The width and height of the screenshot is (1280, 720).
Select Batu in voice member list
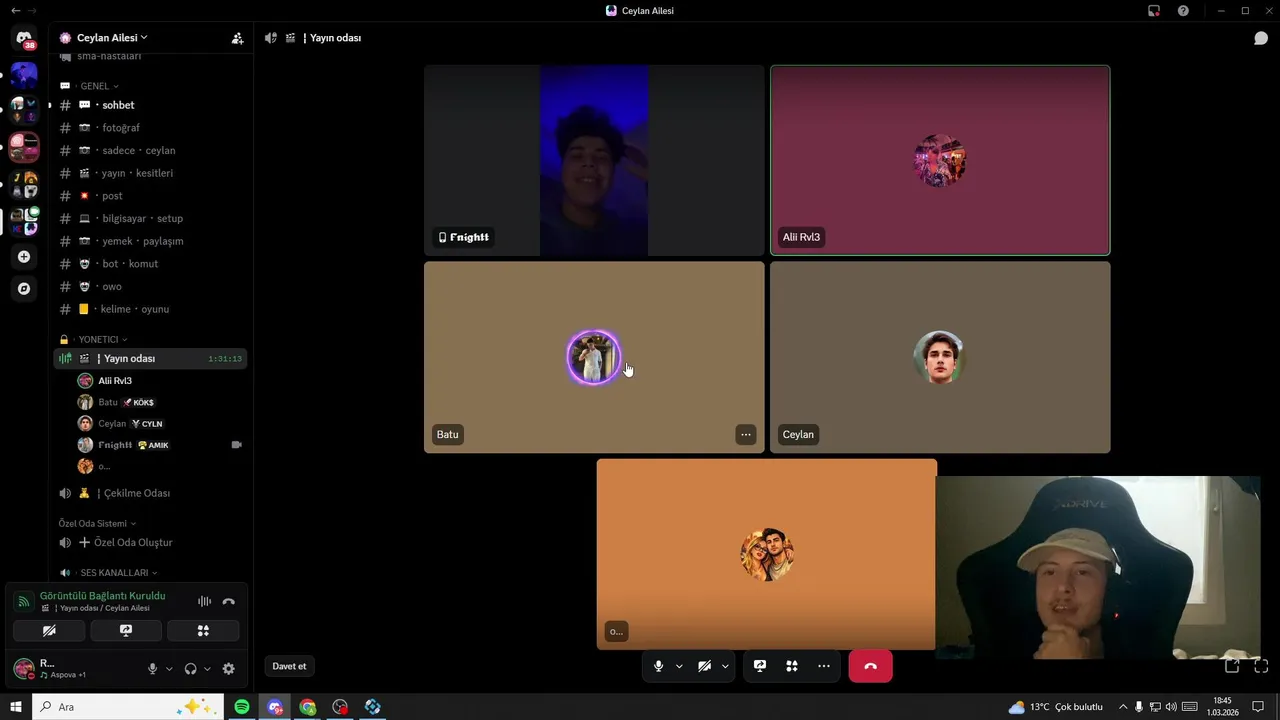click(x=160, y=402)
